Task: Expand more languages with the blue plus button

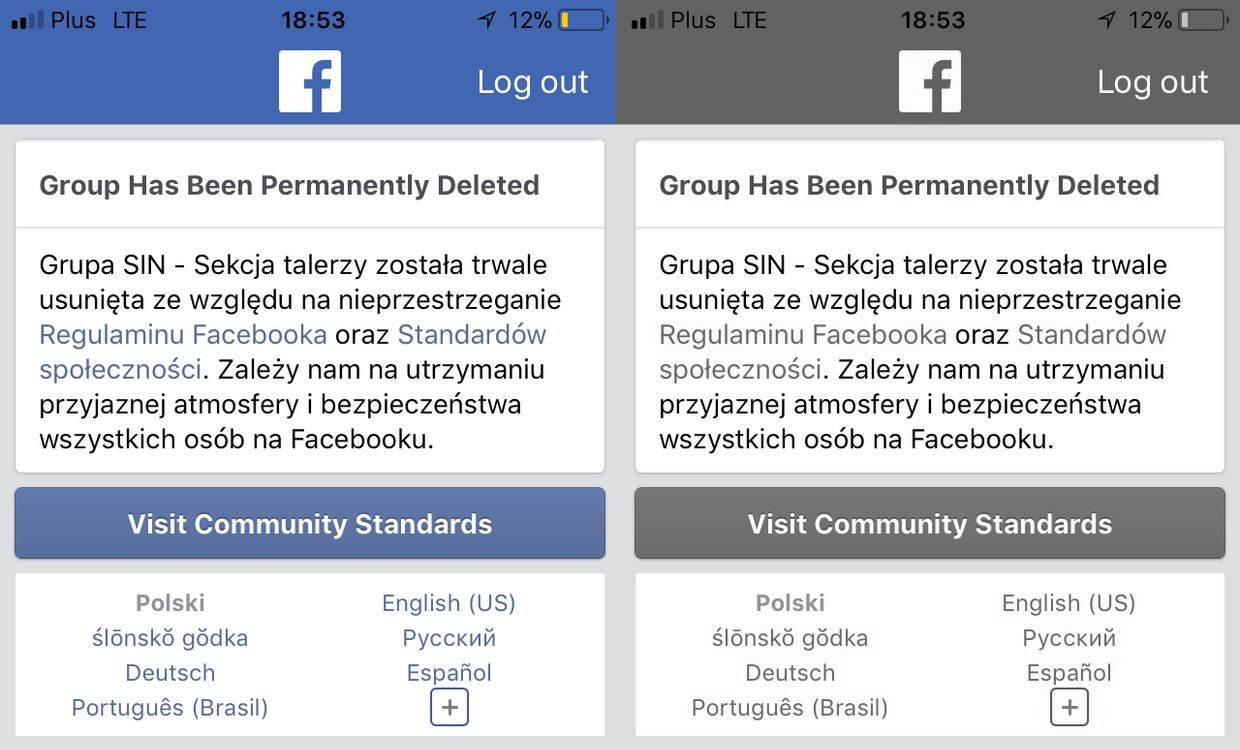Action: [450, 708]
